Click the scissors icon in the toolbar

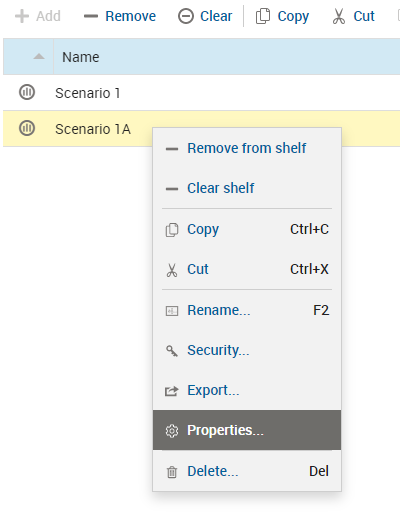coord(339,16)
